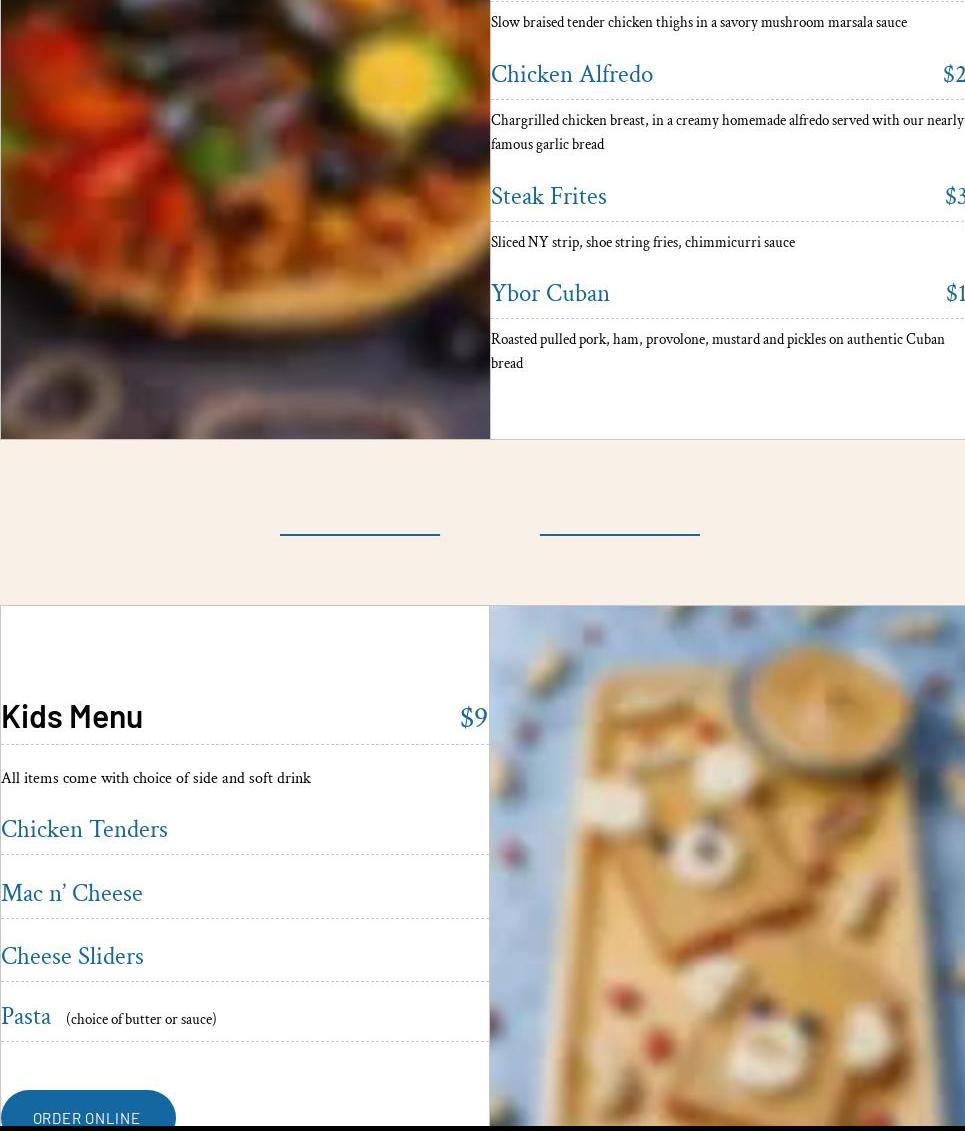This screenshot has height=1131, width=965.
Task: Click the Kids Menu heading
Action: (x=72, y=717)
